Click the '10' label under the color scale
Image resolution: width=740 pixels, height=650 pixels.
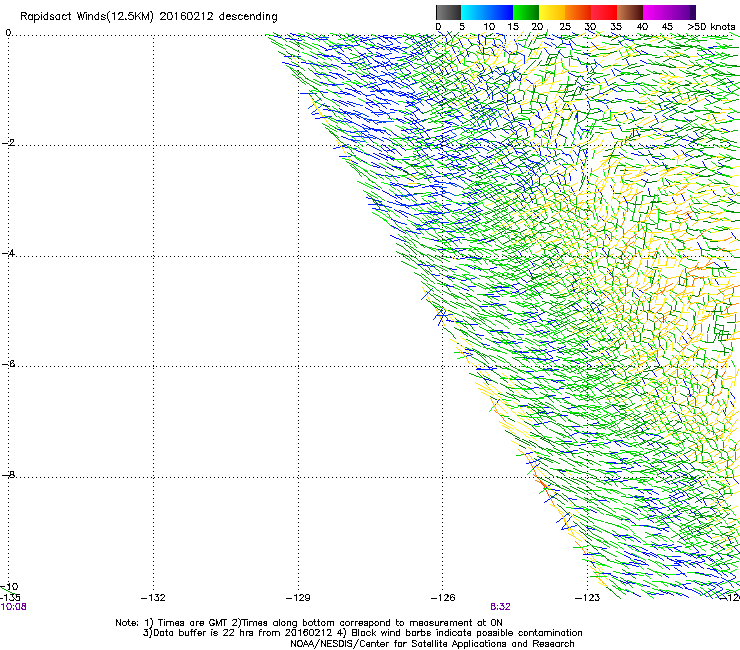[489, 27]
